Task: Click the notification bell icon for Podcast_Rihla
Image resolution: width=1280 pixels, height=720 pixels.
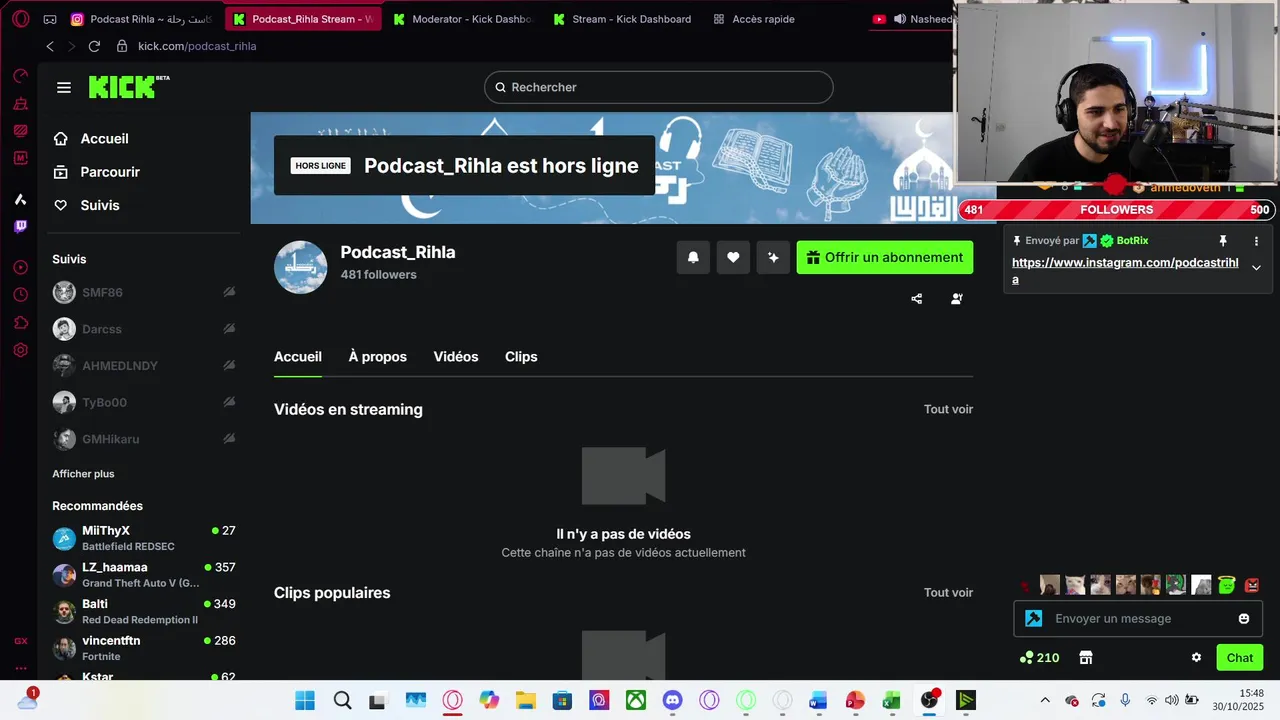Action: coord(693,257)
